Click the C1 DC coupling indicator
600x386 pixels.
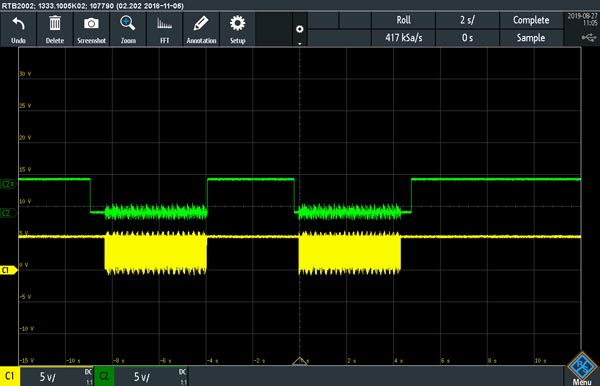88,372
